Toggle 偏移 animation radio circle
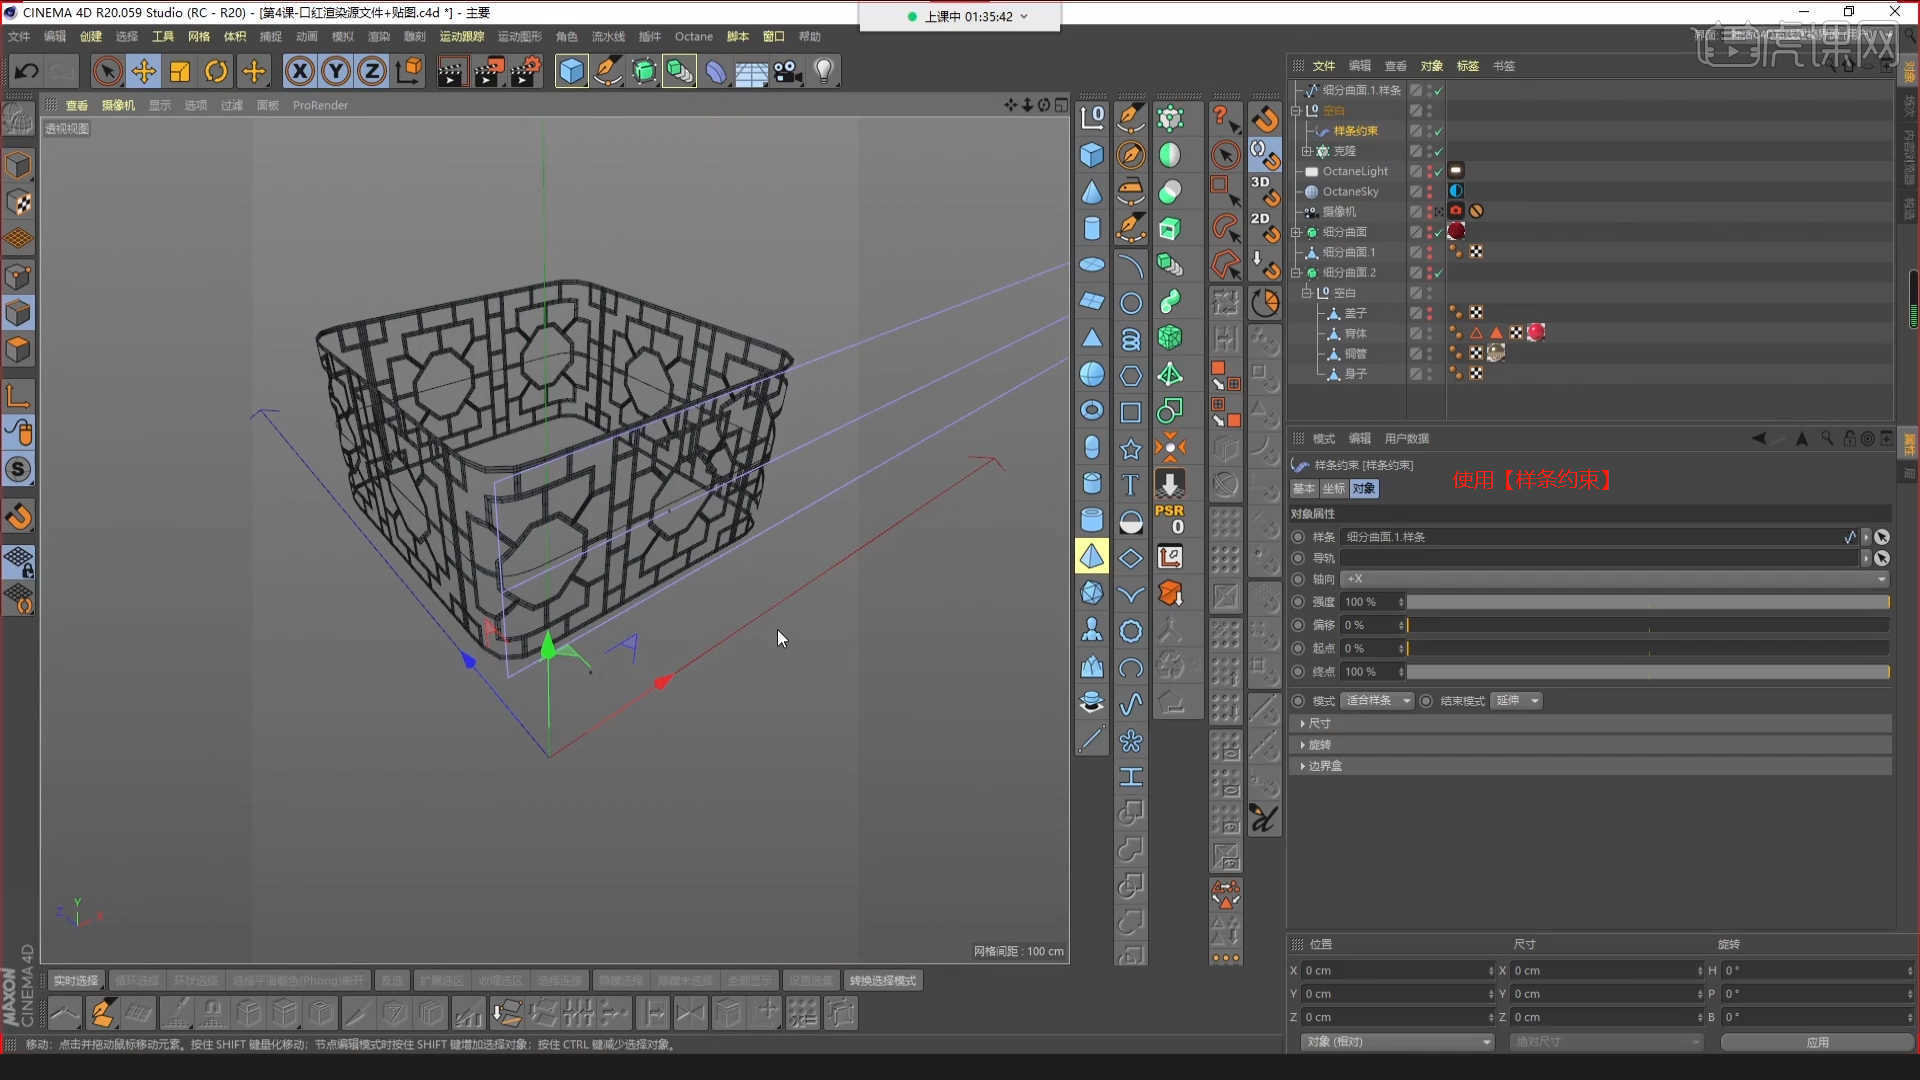Image resolution: width=1920 pixels, height=1080 pixels. coord(1298,625)
